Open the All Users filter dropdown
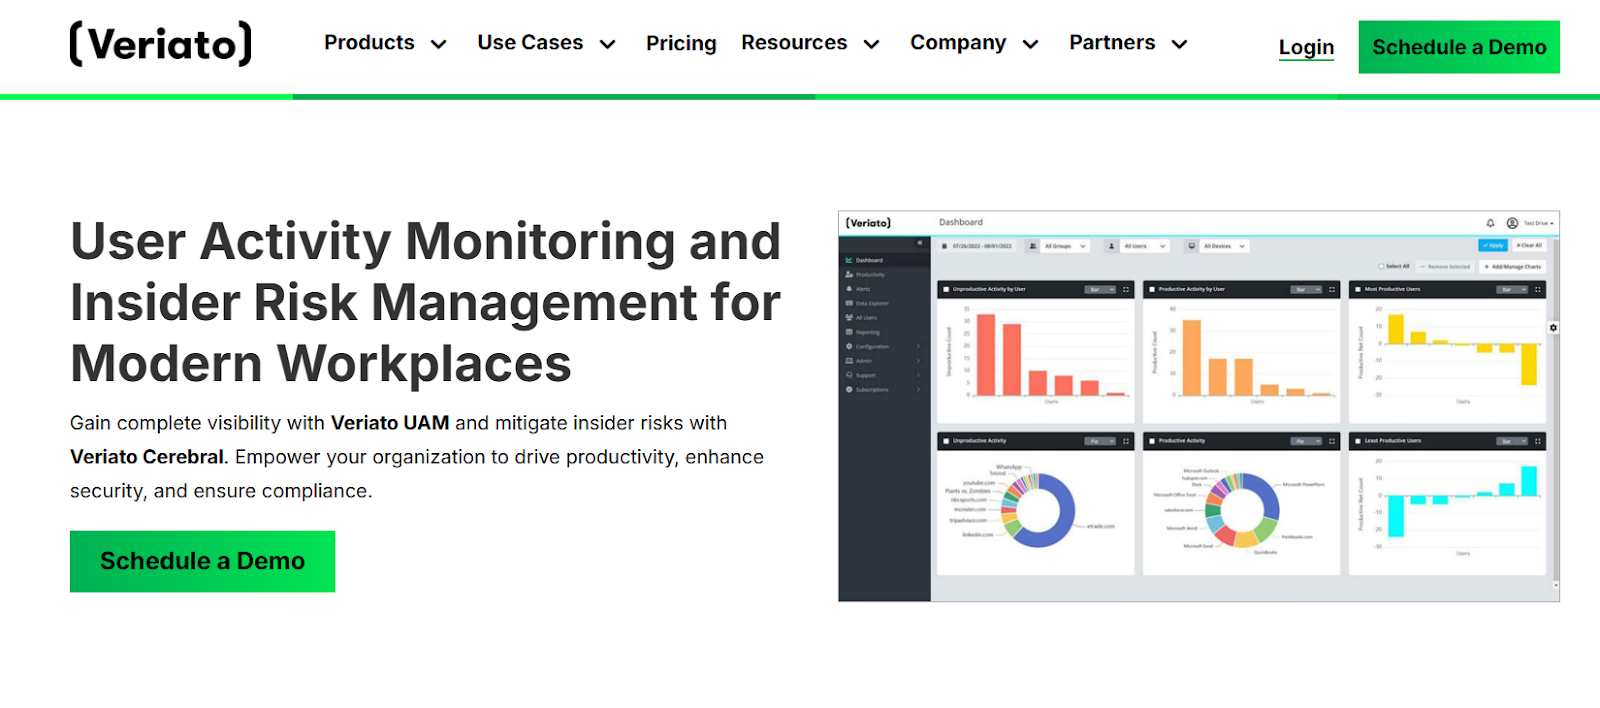 click(x=1145, y=246)
